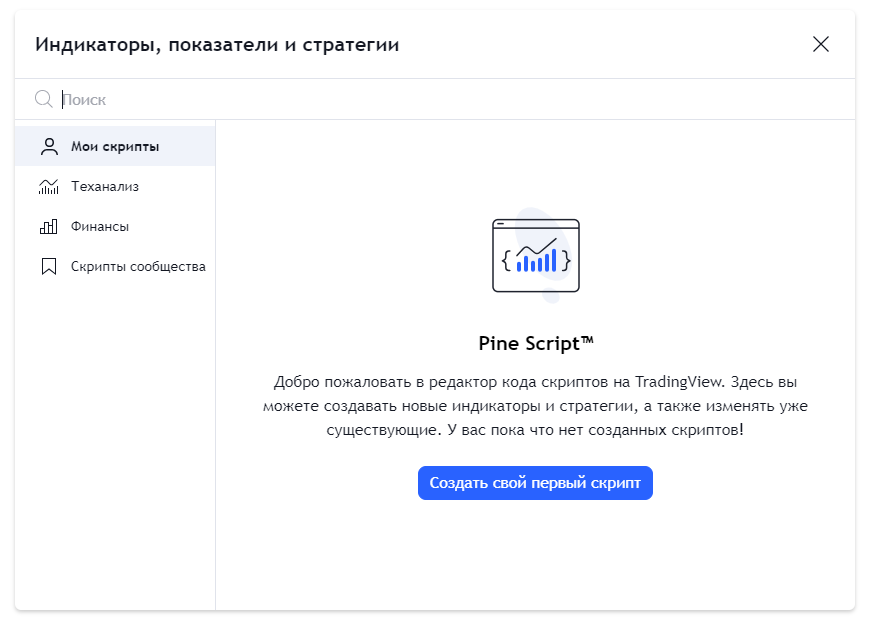Click the Pine Script editor illustration

(x=535, y=255)
